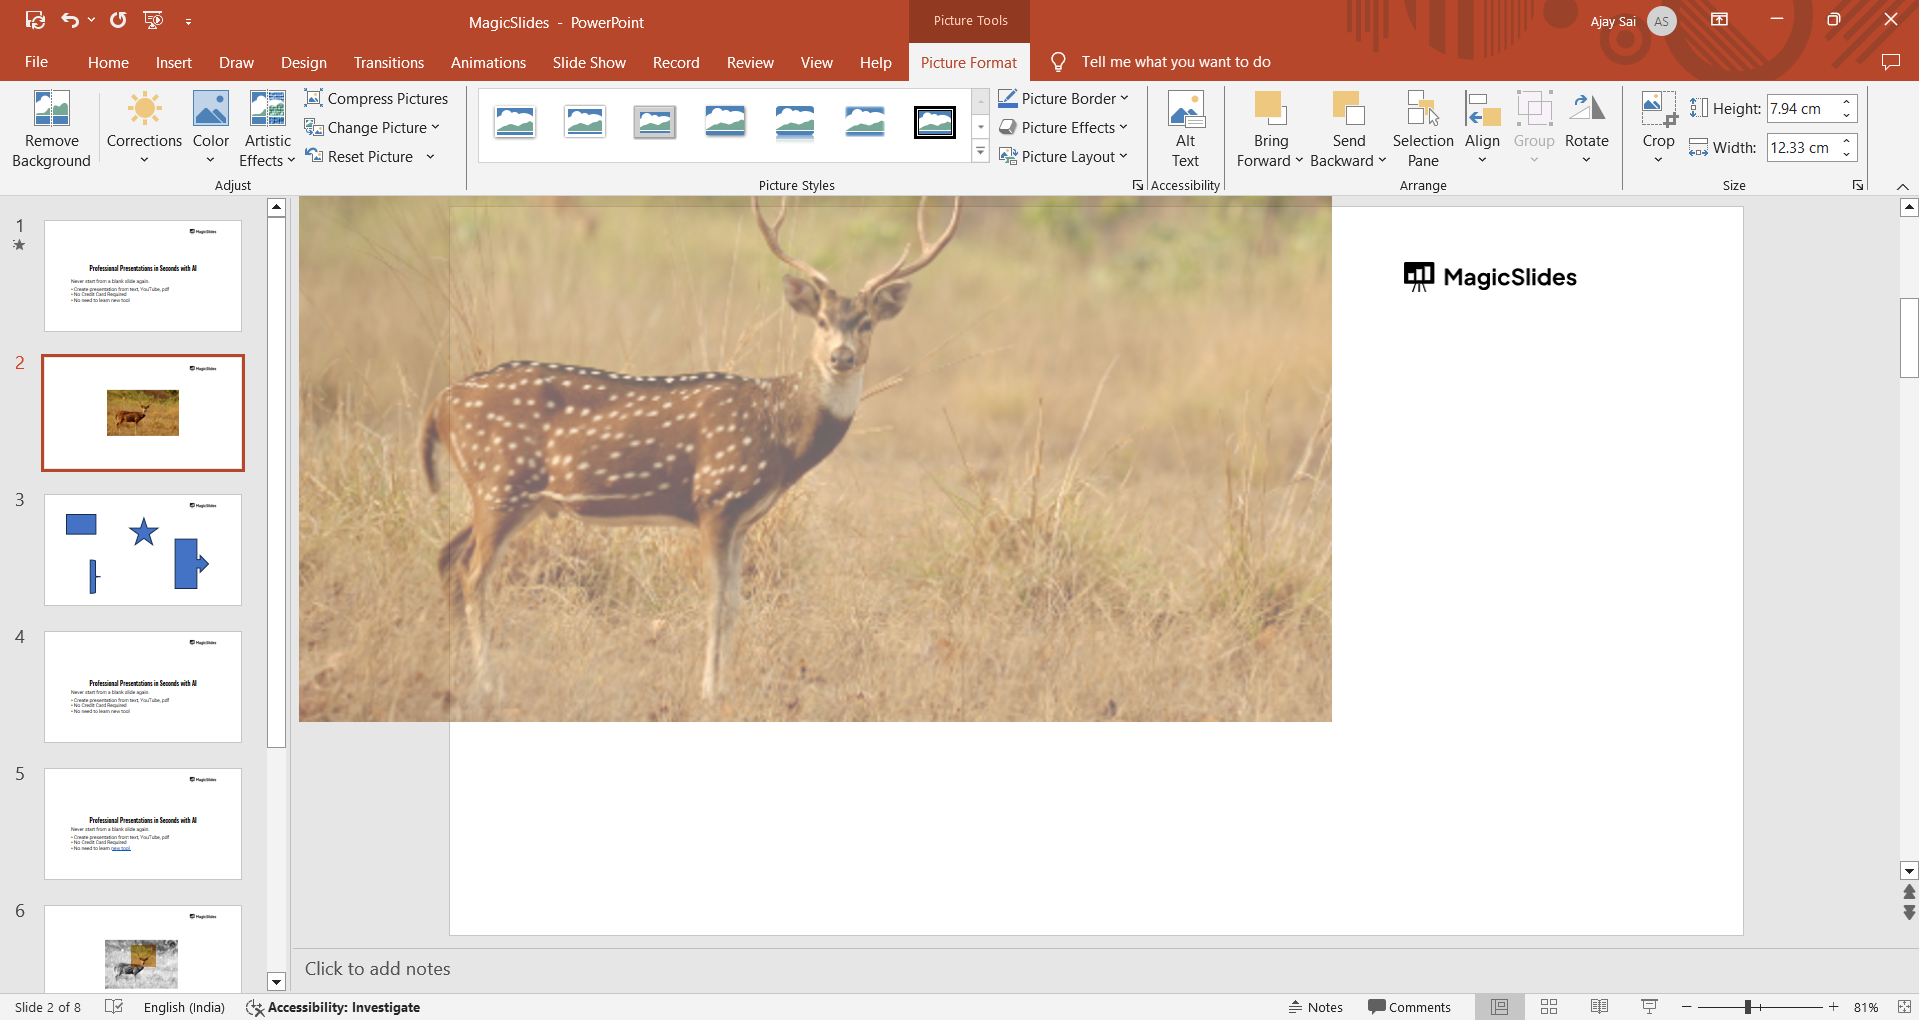Expand the Picture Border dropdown
This screenshot has width=1919, height=1020.
point(1124,98)
